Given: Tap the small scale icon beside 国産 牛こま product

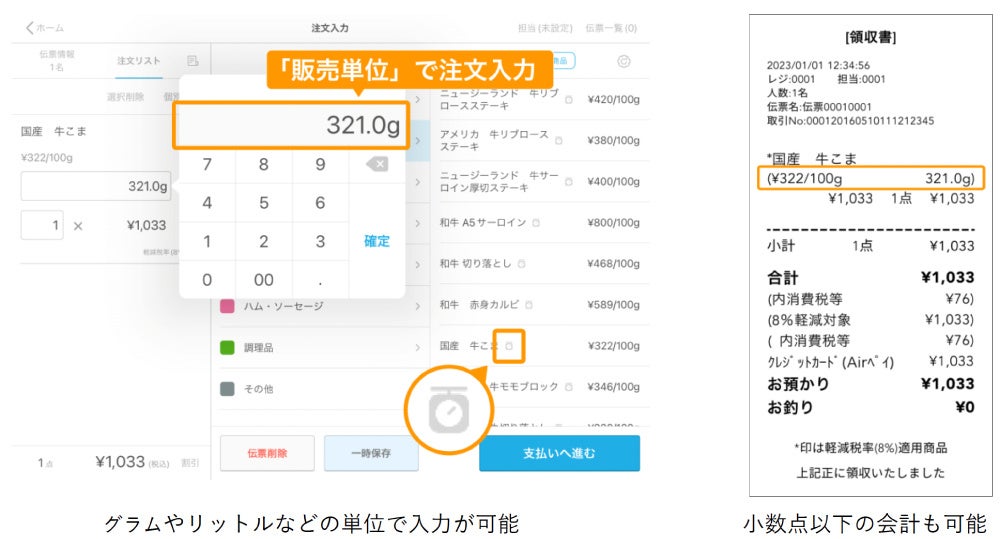Looking at the screenshot, I should pyautogui.click(x=509, y=346).
